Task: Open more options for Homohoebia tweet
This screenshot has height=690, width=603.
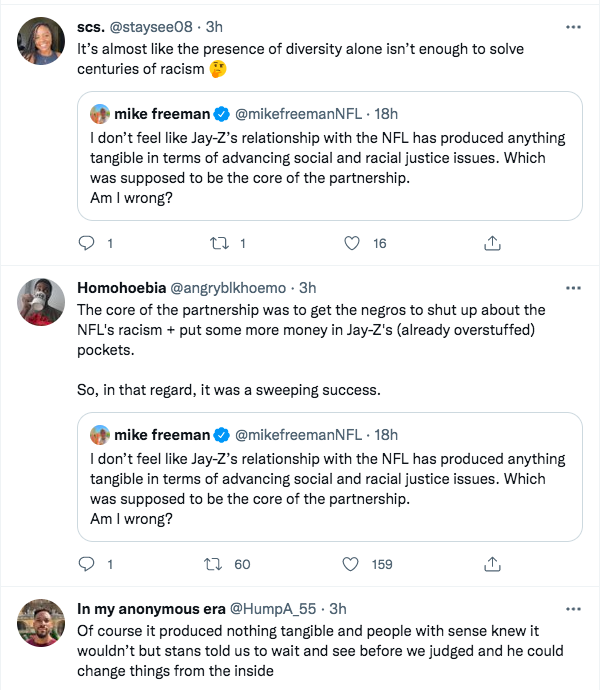Action: (x=573, y=288)
